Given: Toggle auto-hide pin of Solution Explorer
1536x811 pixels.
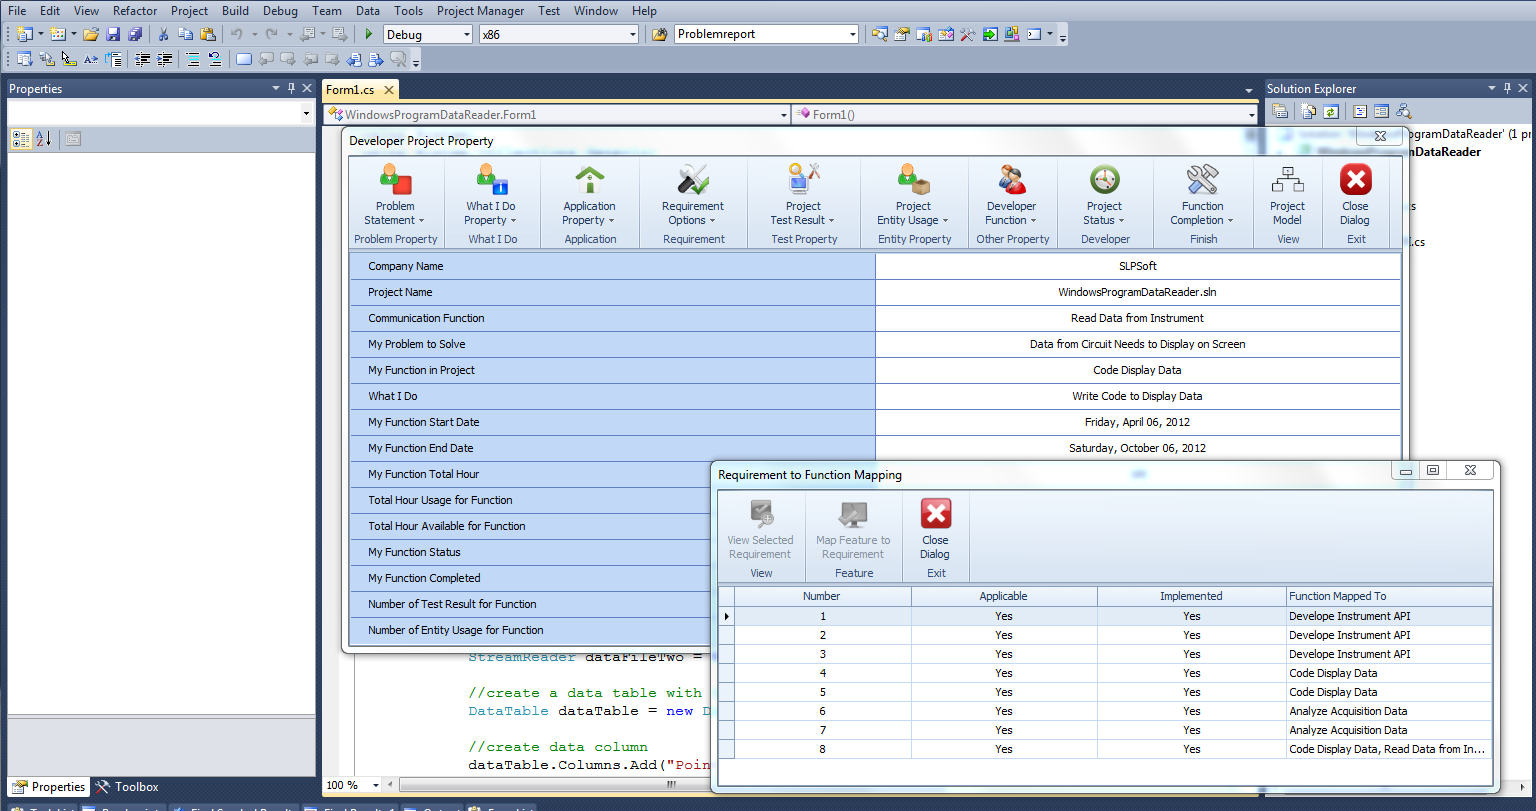Looking at the screenshot, I should click(1508, 88).
